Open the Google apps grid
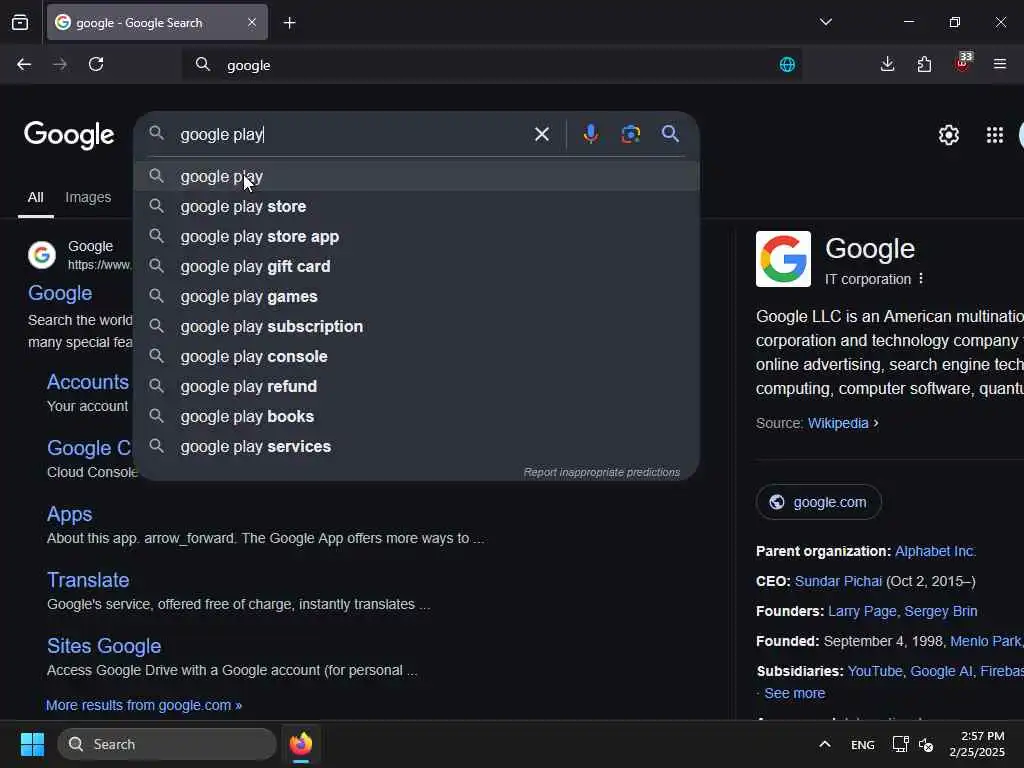Viewport: 1024px width, 768px height. click(x=995, y=135)
